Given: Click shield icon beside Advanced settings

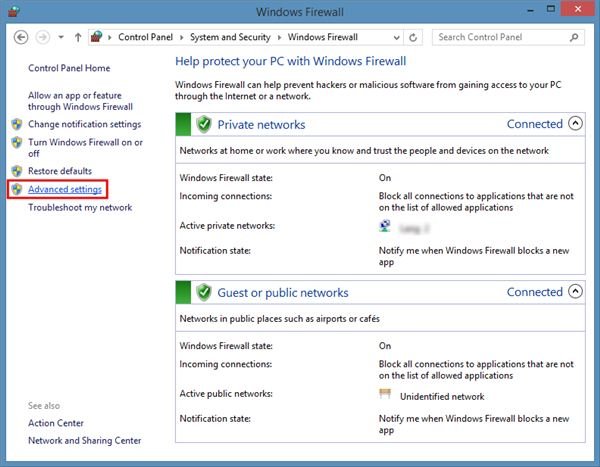Looking at the screenshot, I should pyautogui.click(x=17, y=189).
